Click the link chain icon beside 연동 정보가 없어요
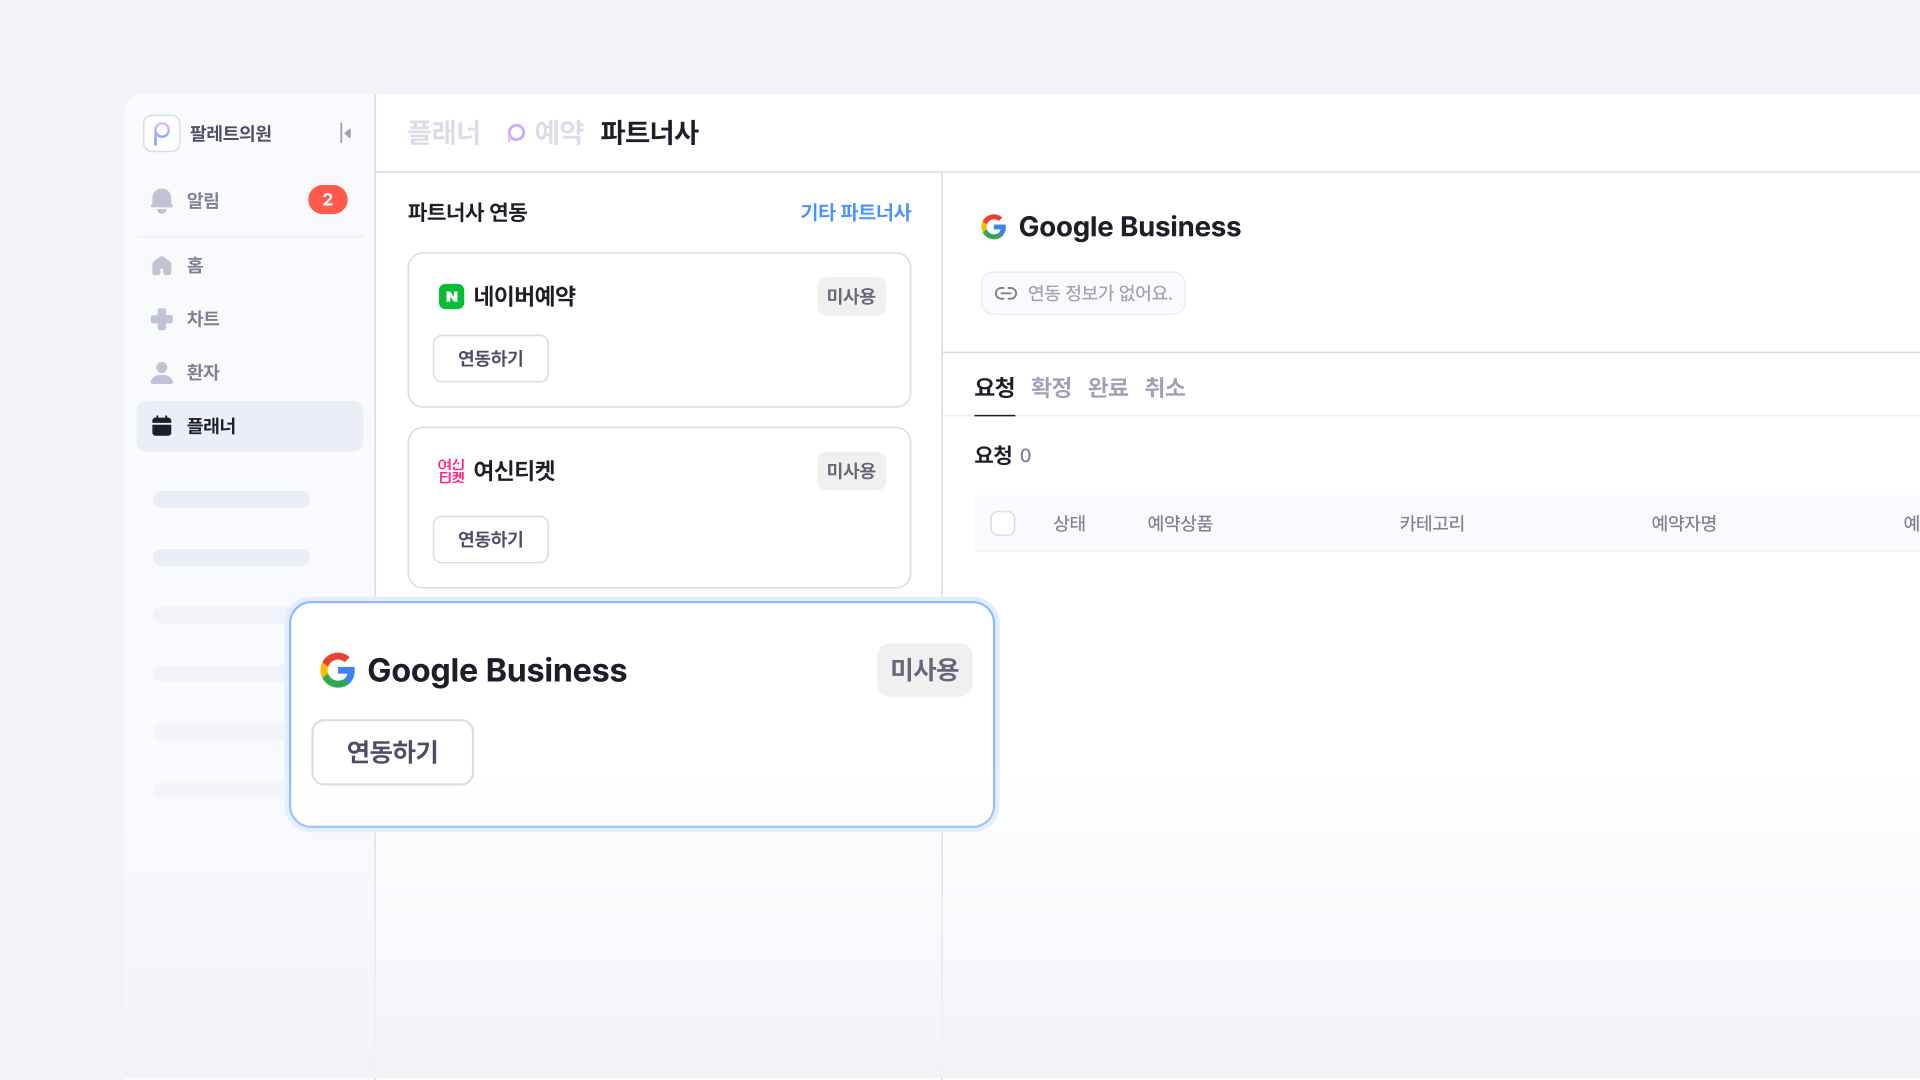1920x1080 pixels. tap(1006, 293)
